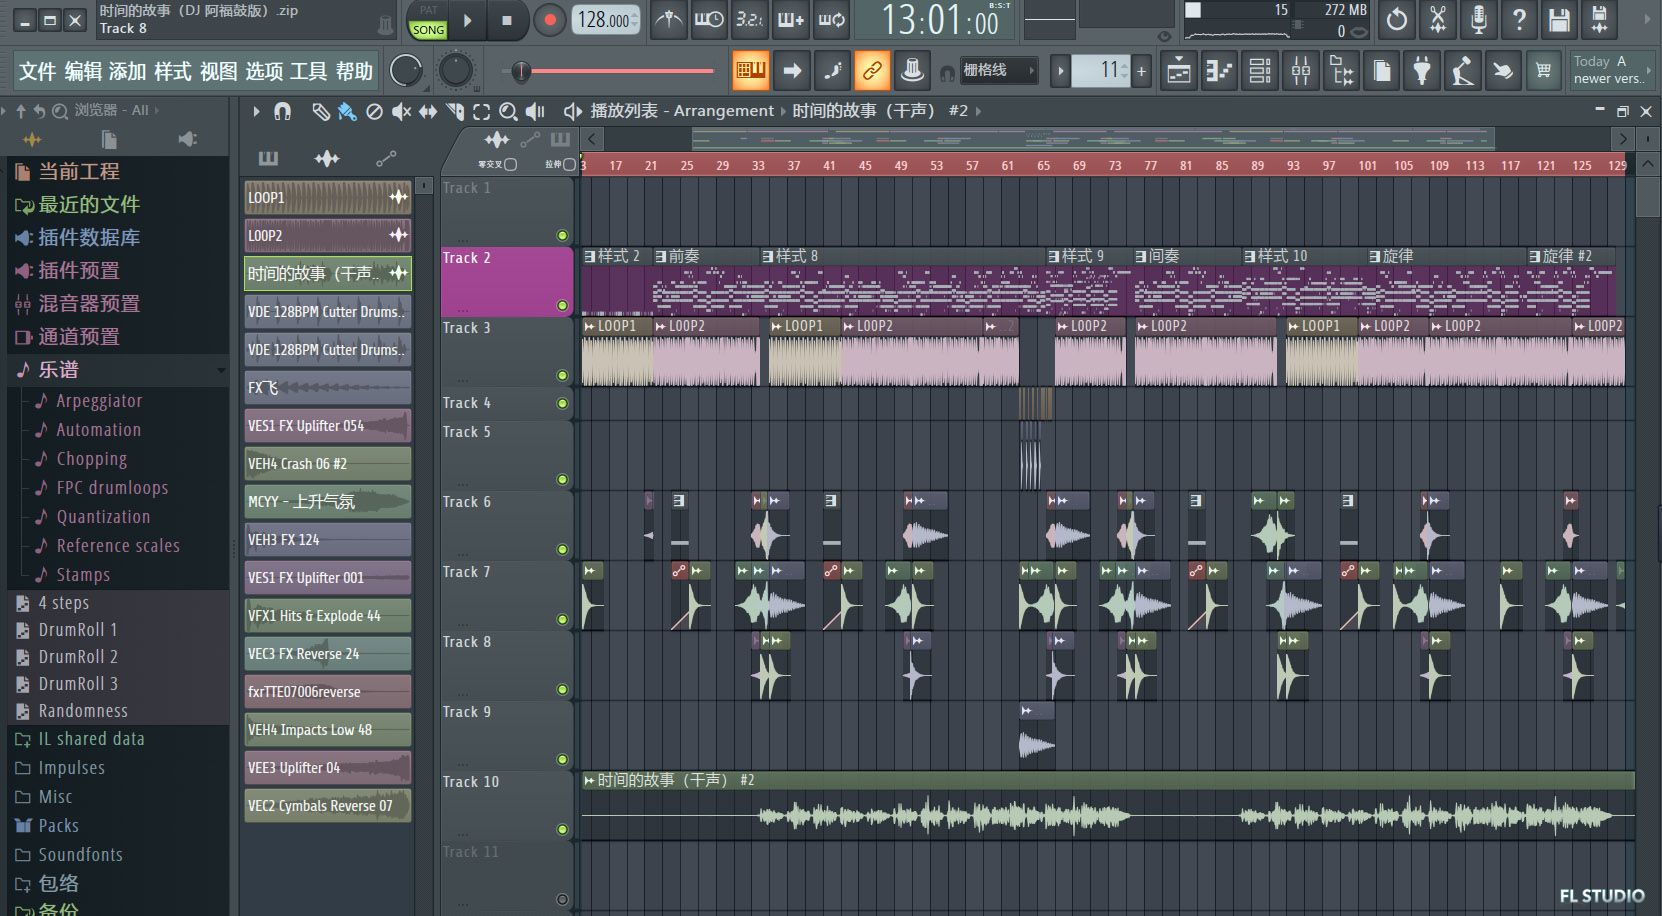Select the Playback speaker tool in playlist

click(535, 111)
